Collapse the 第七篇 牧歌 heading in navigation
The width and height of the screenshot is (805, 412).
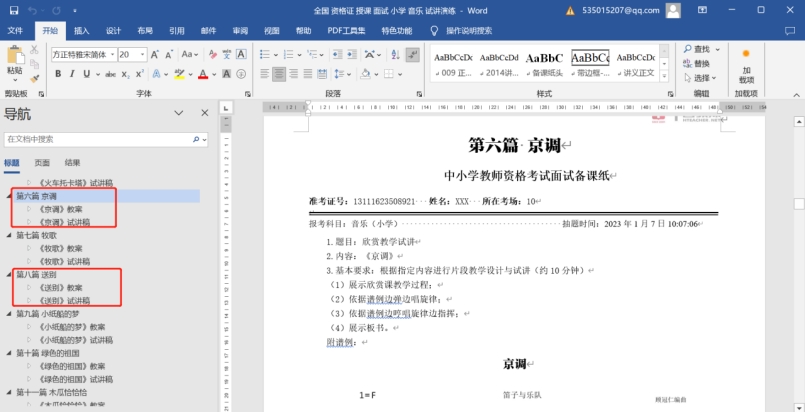[x=9, y=235]
